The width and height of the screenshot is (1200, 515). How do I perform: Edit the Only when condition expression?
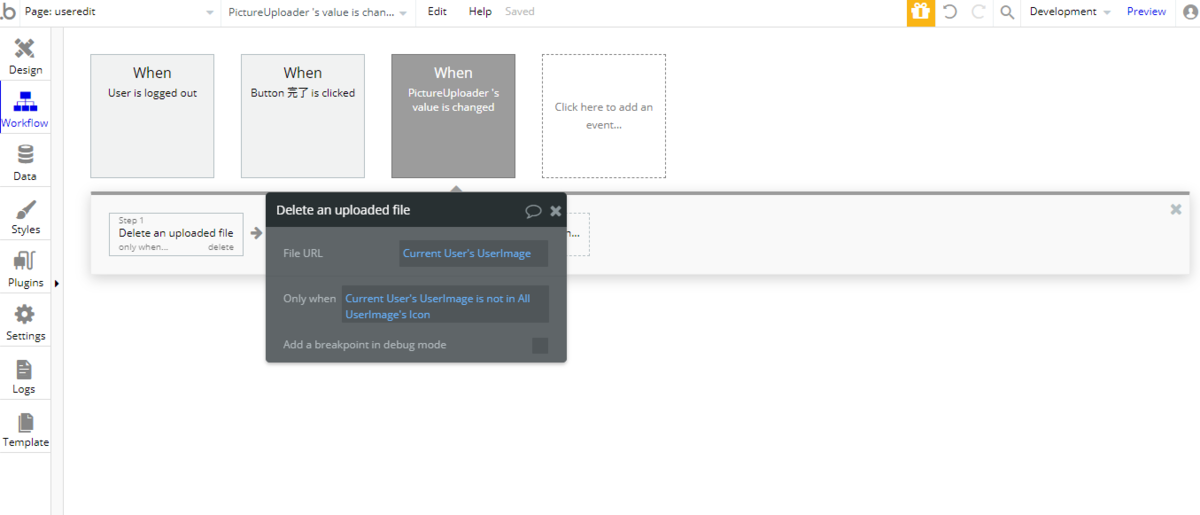coord(445,305)
